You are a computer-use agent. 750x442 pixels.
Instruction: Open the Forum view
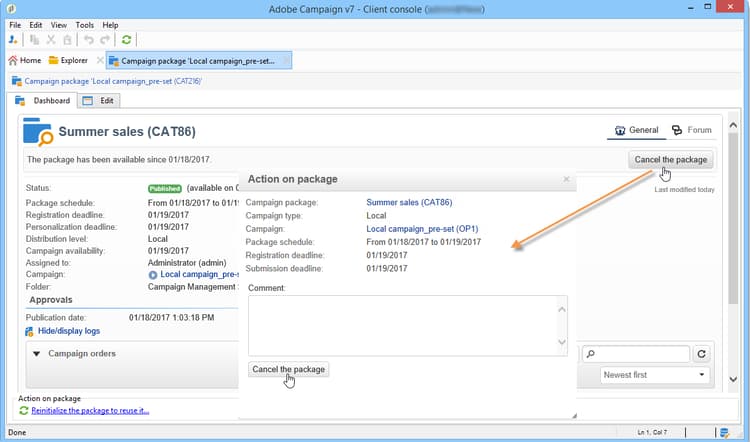click(691, 130)
